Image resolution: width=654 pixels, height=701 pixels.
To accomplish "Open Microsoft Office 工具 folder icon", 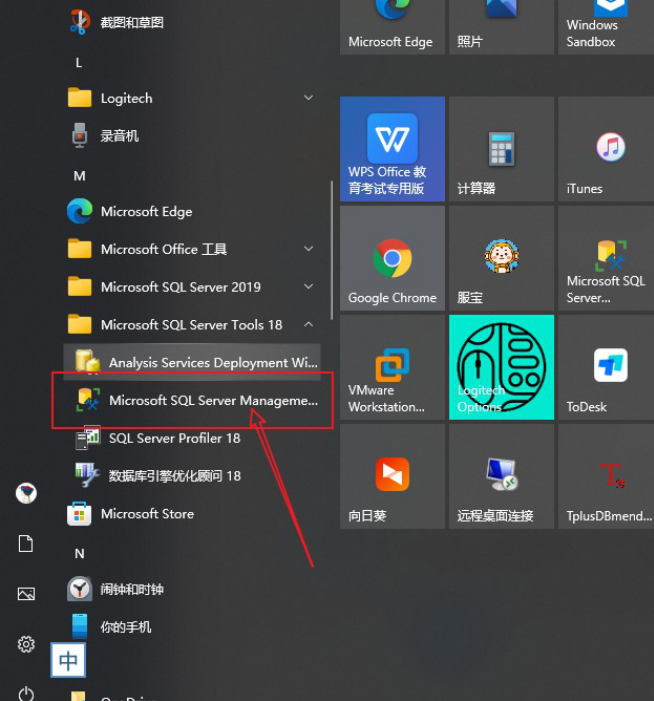I will coord(80,249).
